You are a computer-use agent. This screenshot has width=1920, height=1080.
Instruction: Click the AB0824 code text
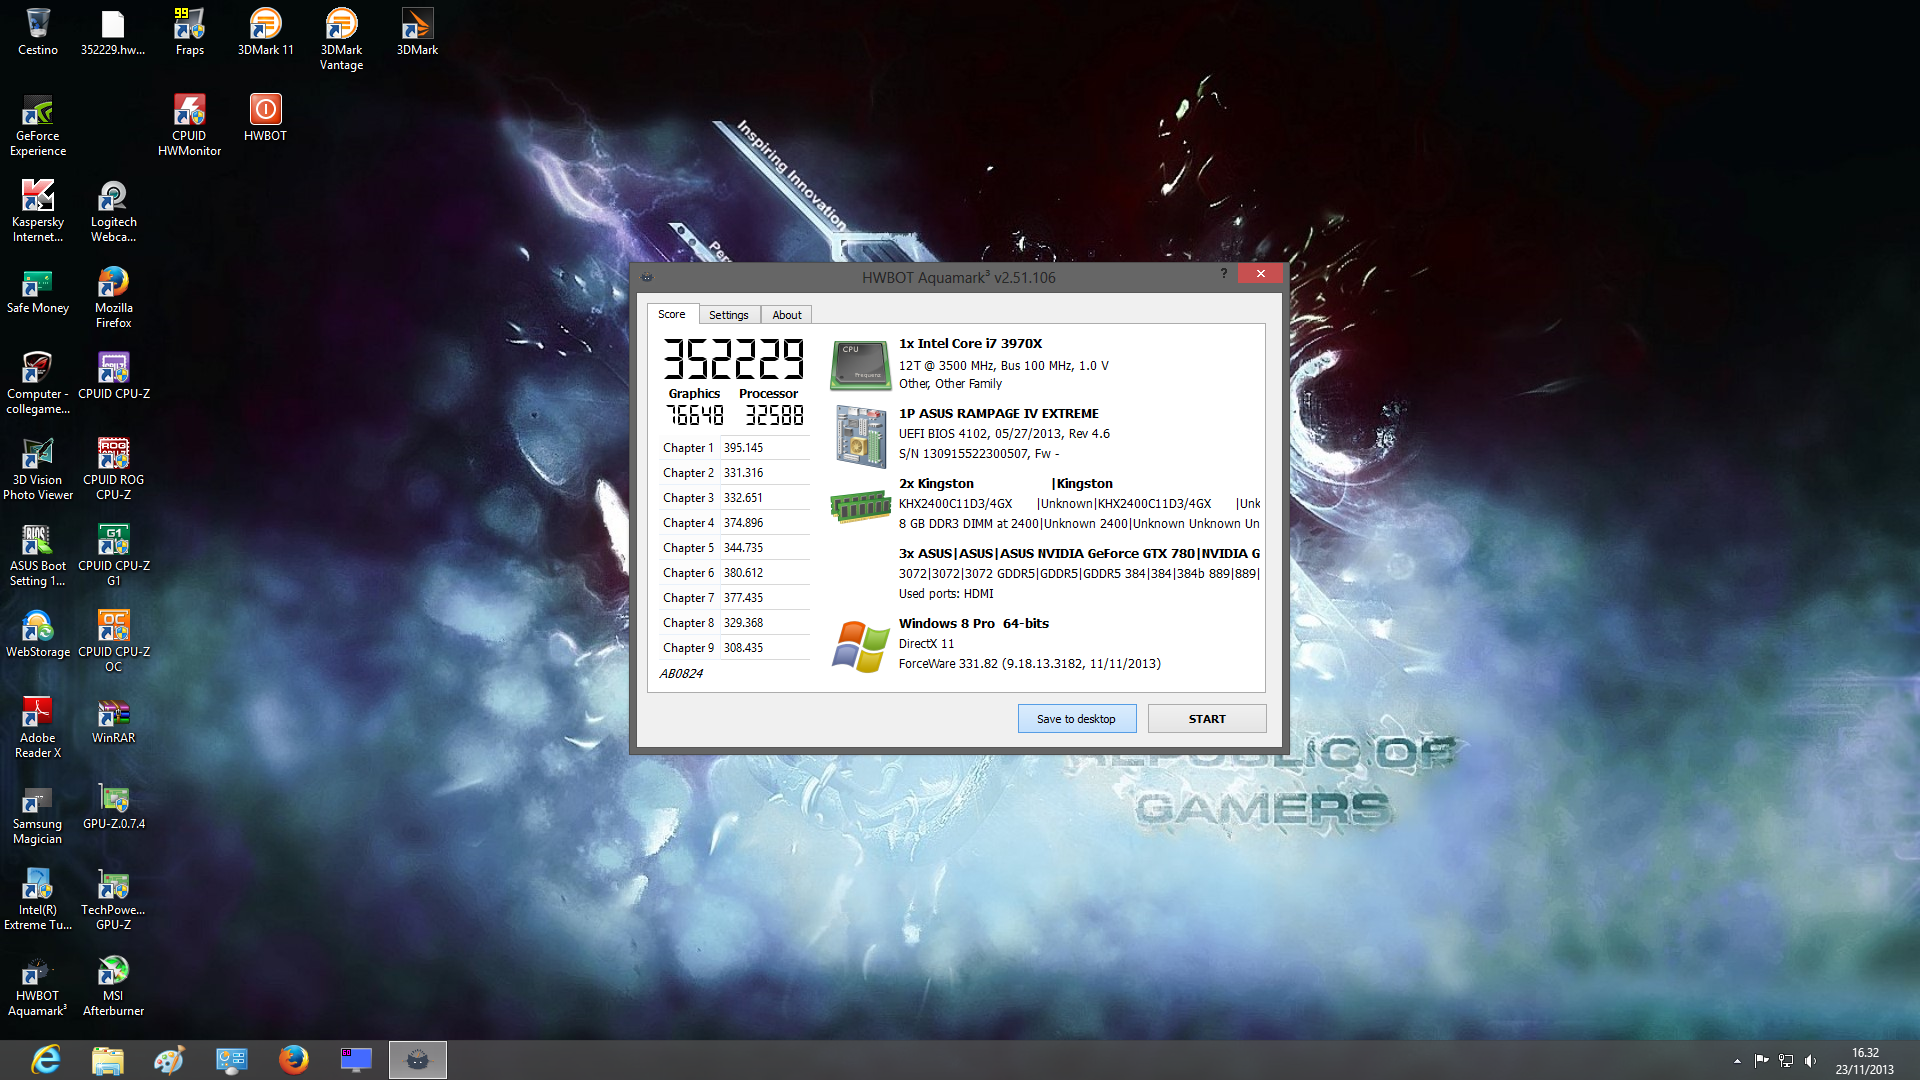point(681,674)
